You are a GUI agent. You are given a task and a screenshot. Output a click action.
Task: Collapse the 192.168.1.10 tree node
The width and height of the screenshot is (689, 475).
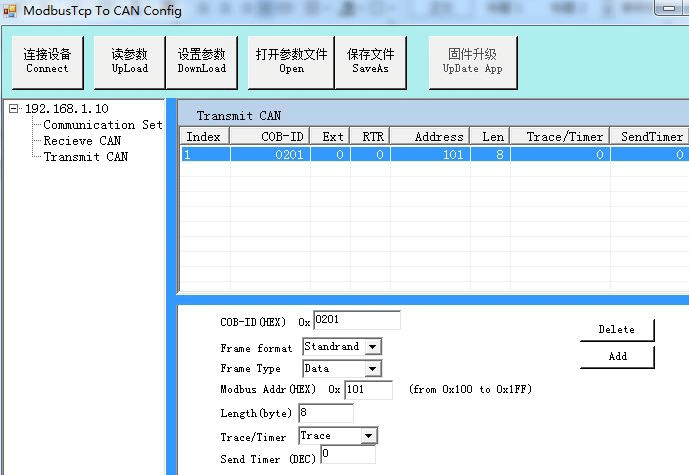[x=14, y=108]
